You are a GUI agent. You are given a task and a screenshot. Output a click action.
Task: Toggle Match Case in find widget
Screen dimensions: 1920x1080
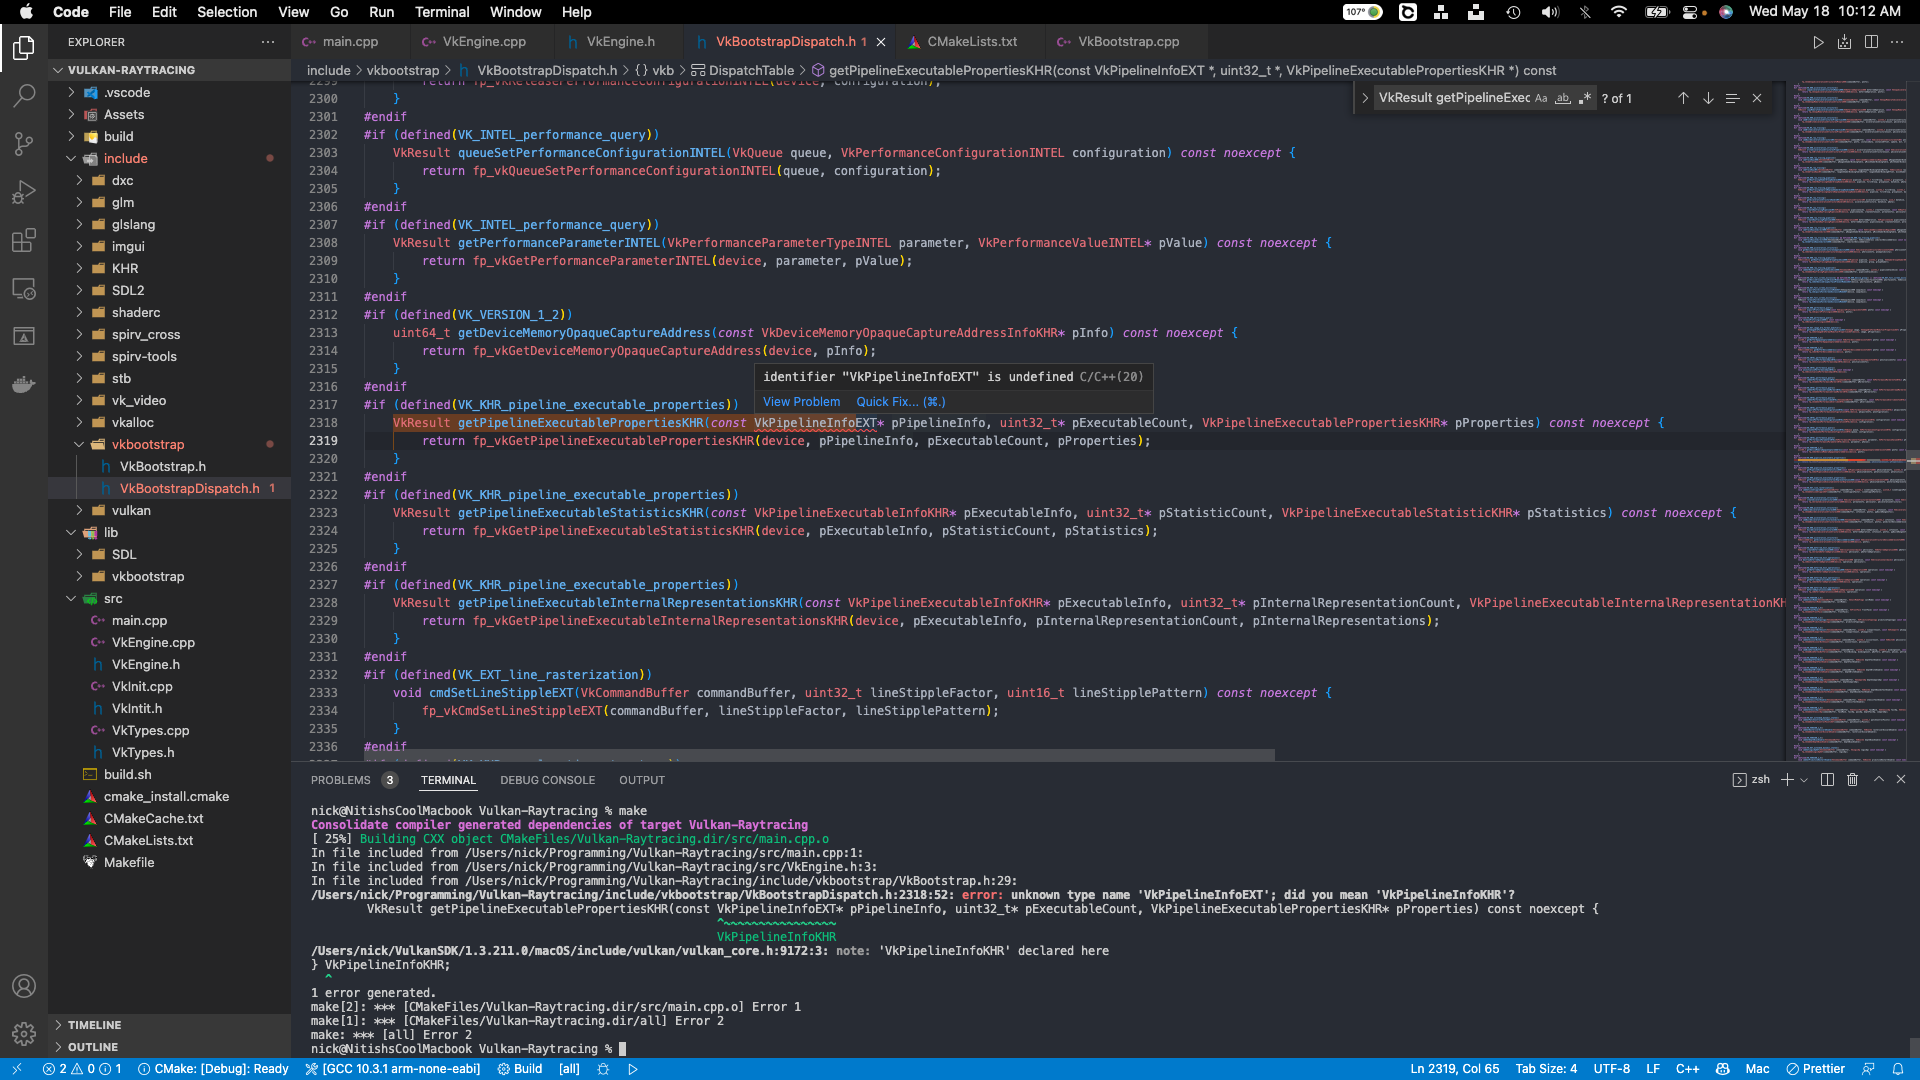click(1541, 98)
